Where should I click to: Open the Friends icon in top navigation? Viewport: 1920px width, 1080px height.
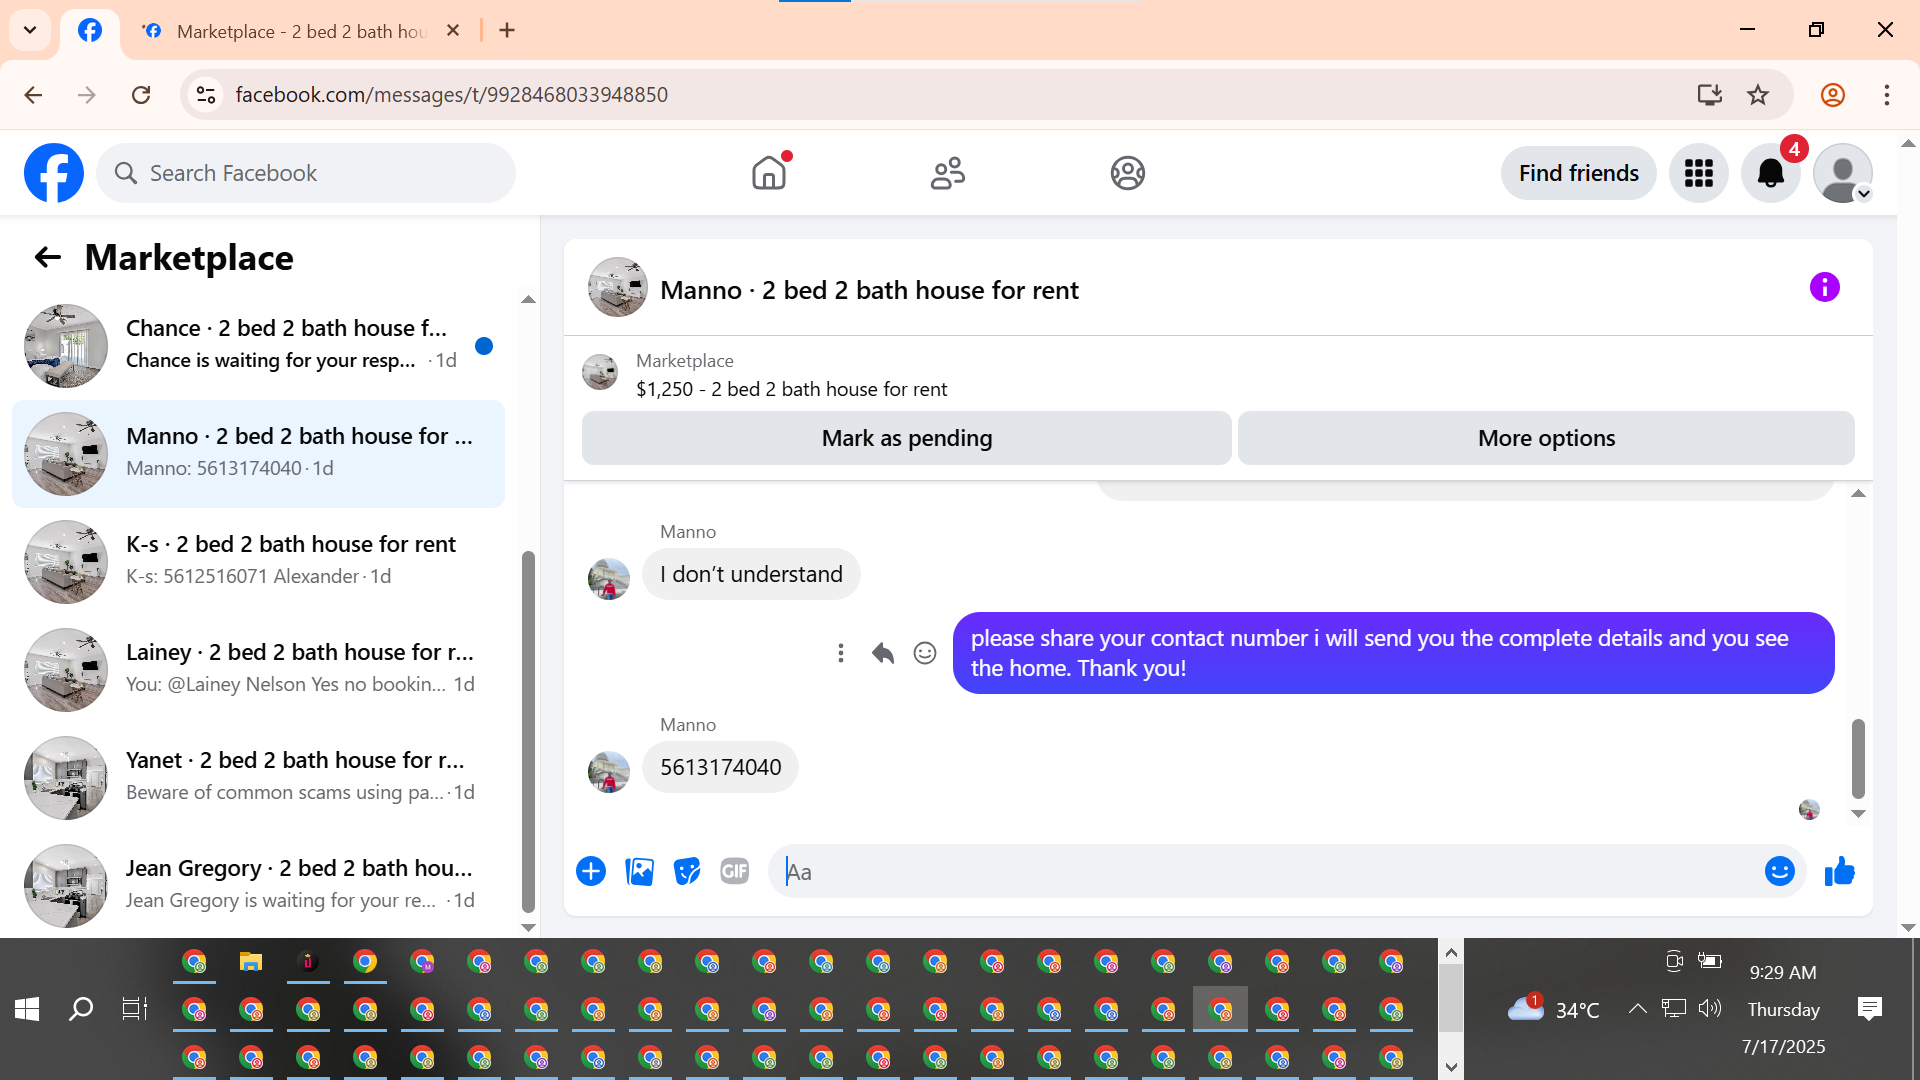click(x=948, y=173)
